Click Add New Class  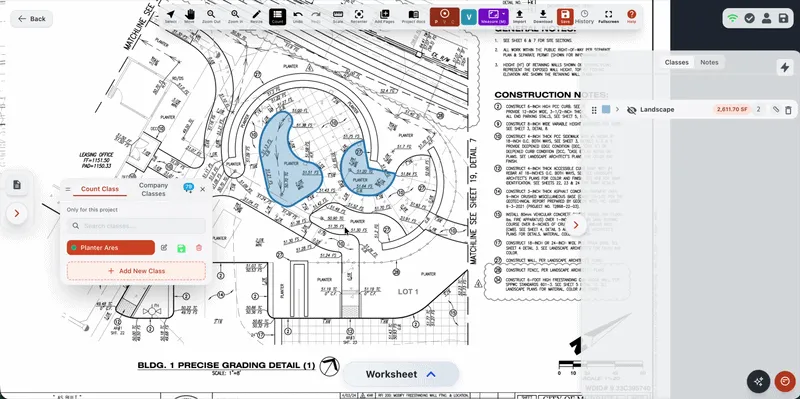(x=136, y=271)
